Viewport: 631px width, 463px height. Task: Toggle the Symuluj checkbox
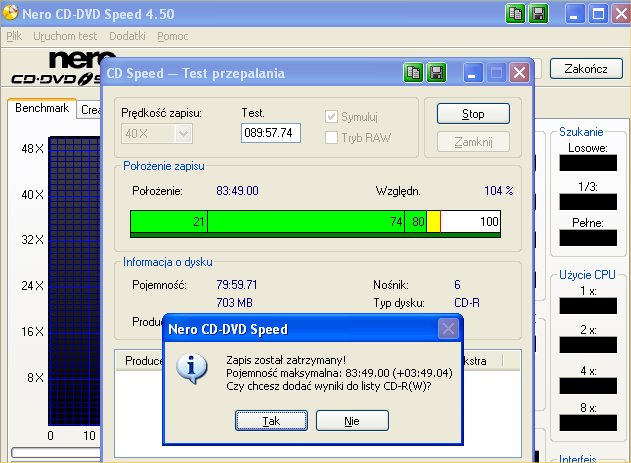click(x=331, y=117)
